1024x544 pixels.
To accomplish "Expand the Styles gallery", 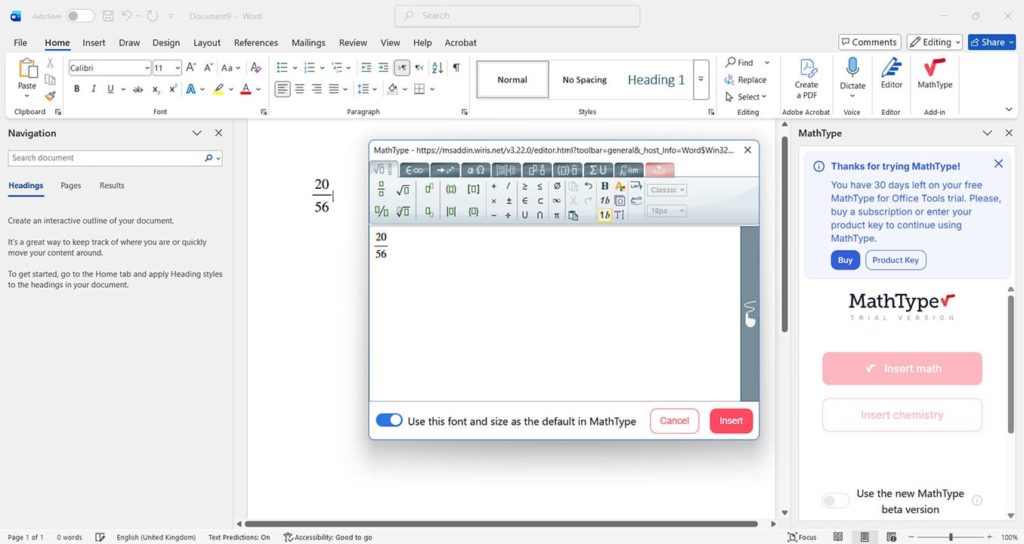I will coord(701,80).
